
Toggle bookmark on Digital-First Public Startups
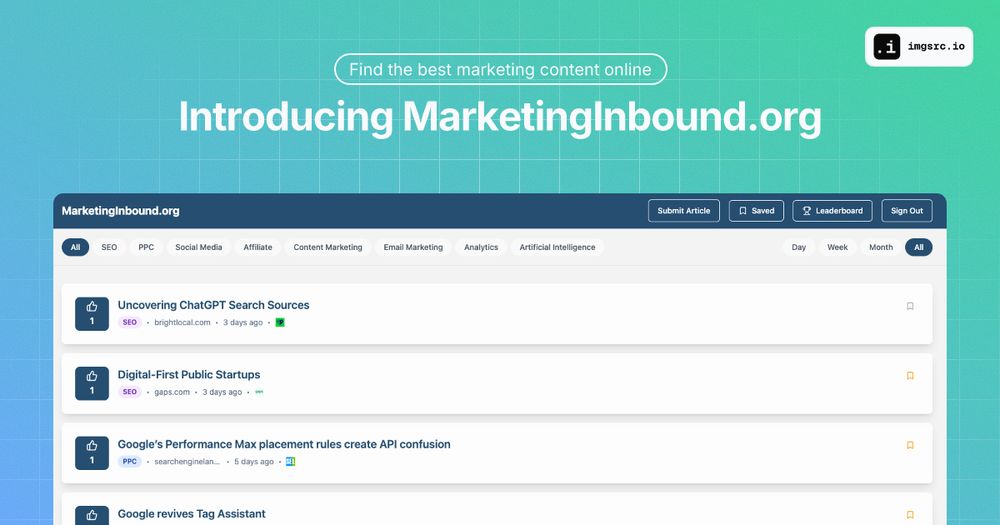[x=910, y=376]
